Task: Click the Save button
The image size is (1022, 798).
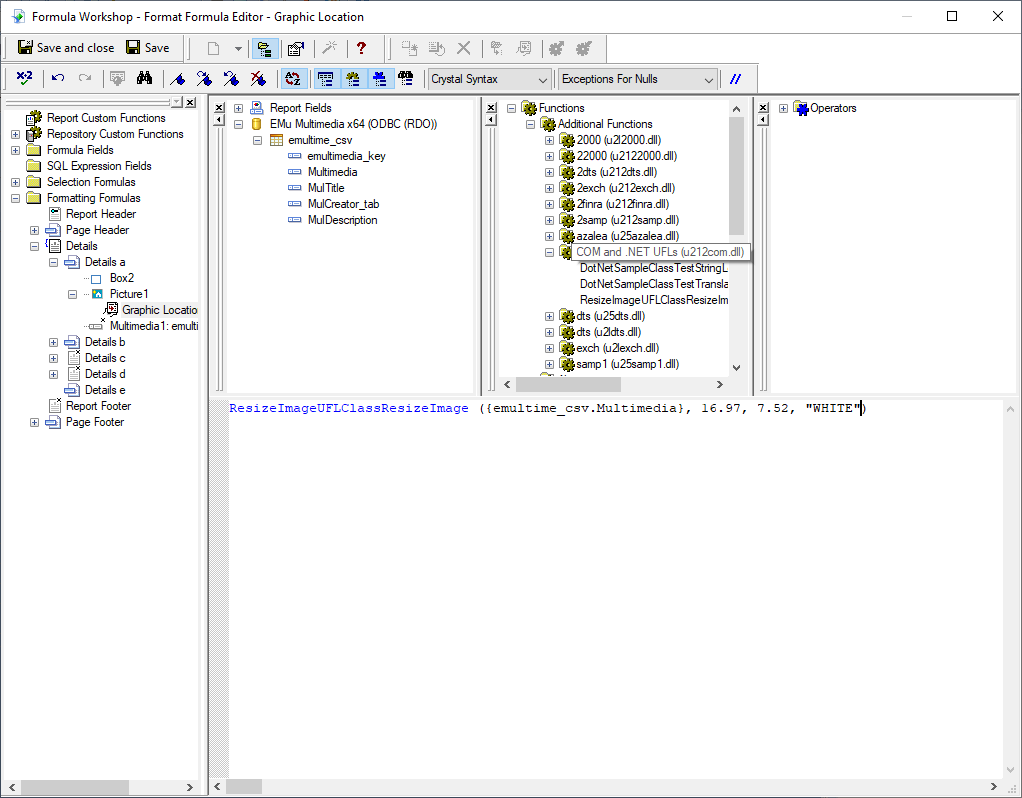Action: (148, 48)
